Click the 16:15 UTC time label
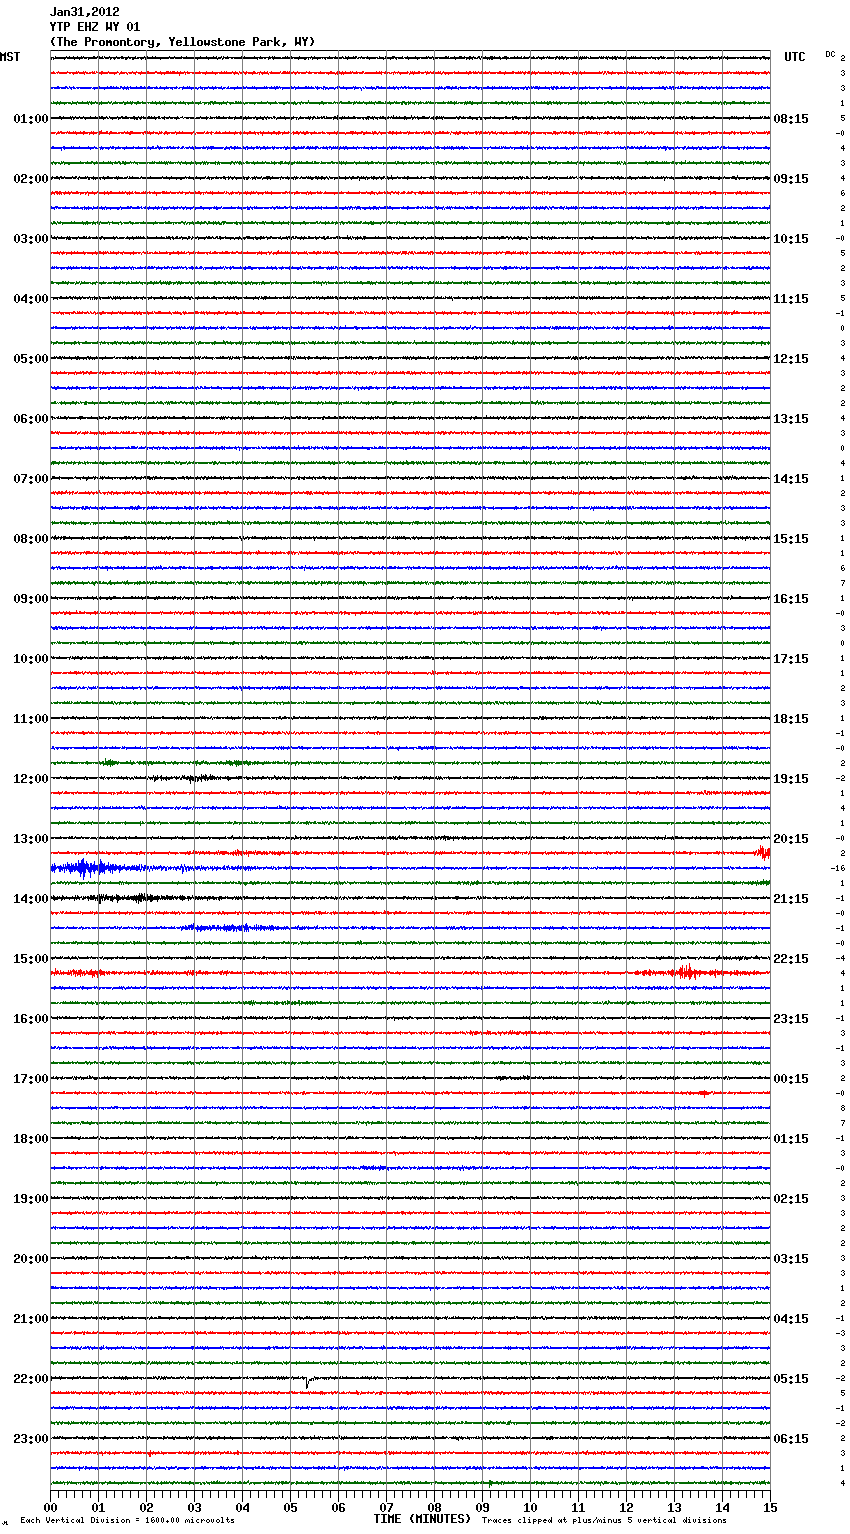Image resolution: width=850 pixels, height=1534 pixels. click(x=791, y=599)
